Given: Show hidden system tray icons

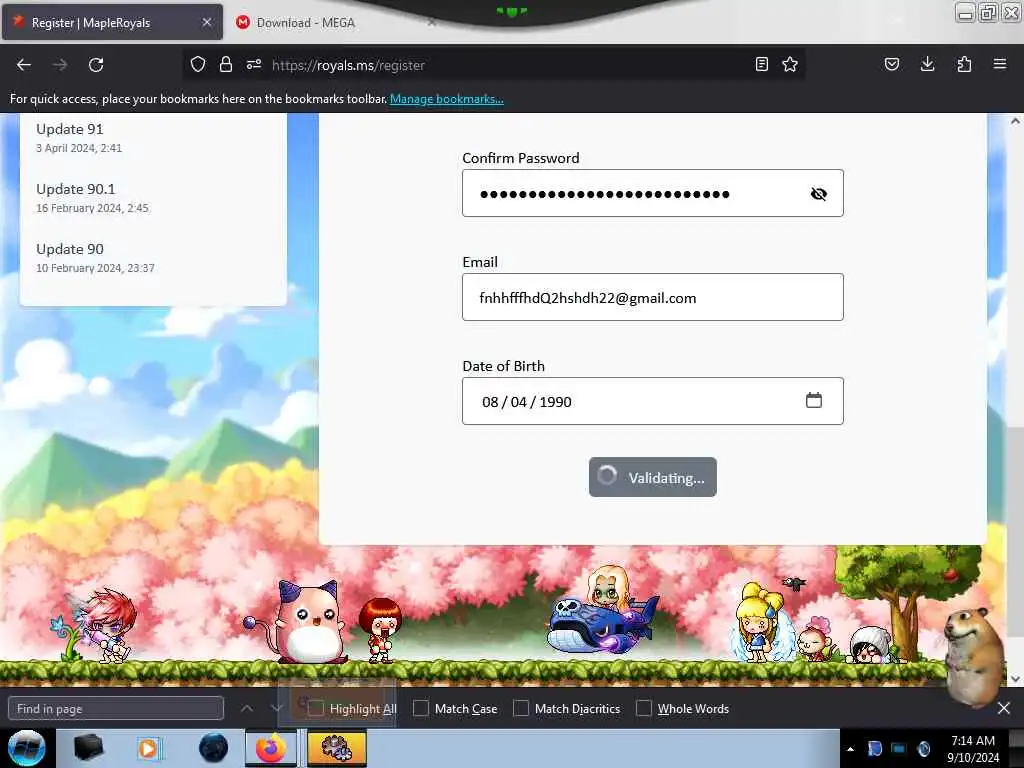Looking at the screenshot, I should coord(850,749).
